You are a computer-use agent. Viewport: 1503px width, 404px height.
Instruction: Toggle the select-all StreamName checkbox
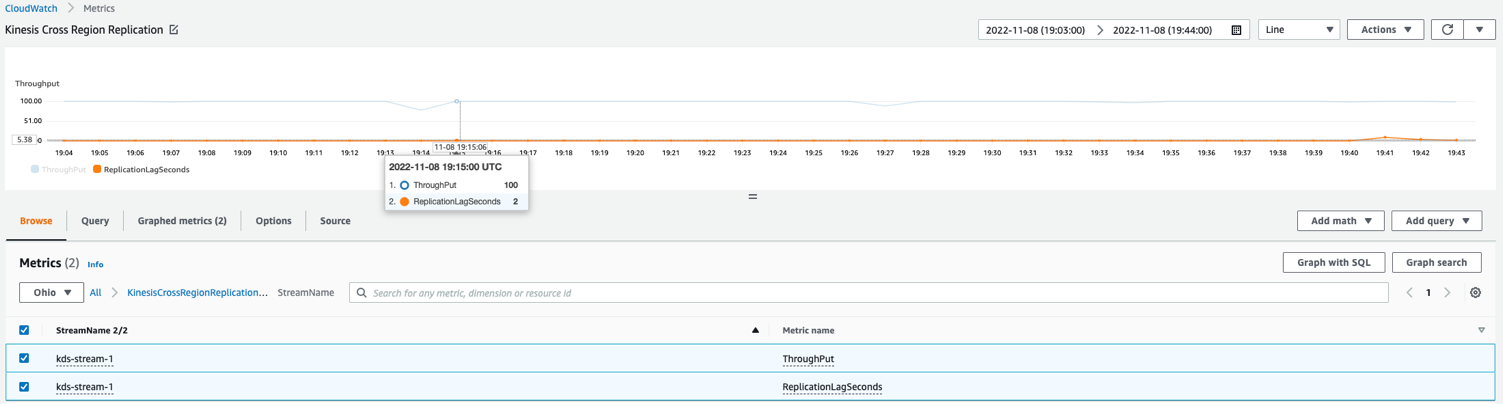pos(24,330)
